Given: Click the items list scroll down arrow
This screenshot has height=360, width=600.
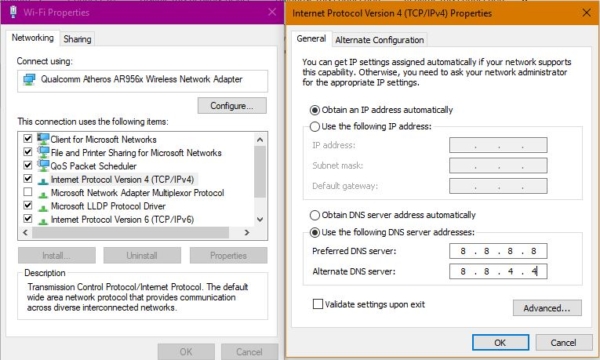Looking at the screenshot, I should [260, 220].
